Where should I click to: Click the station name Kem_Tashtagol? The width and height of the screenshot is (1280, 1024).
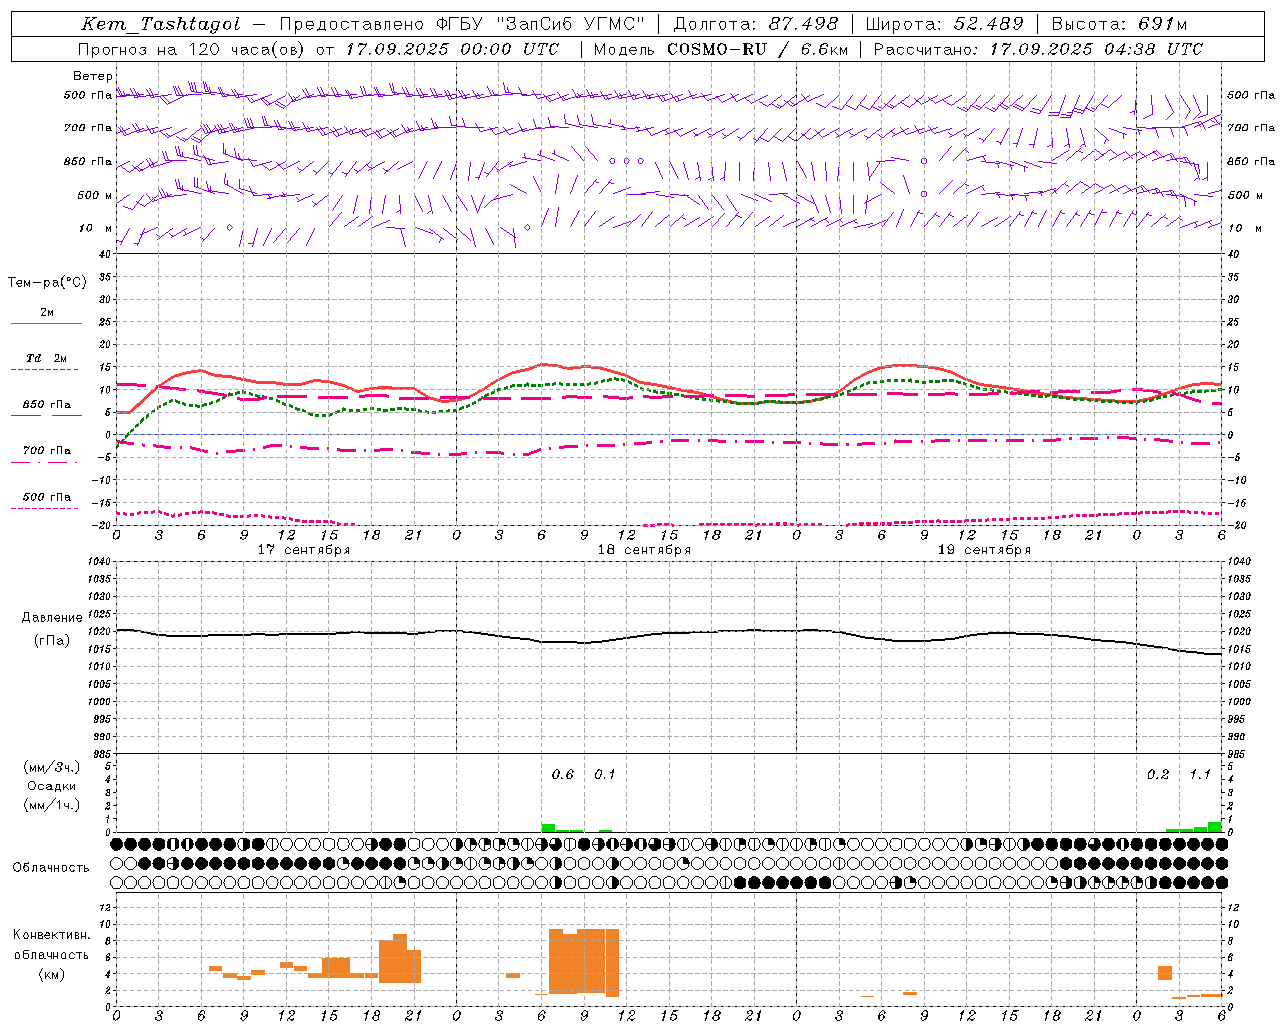pos(161,25)
